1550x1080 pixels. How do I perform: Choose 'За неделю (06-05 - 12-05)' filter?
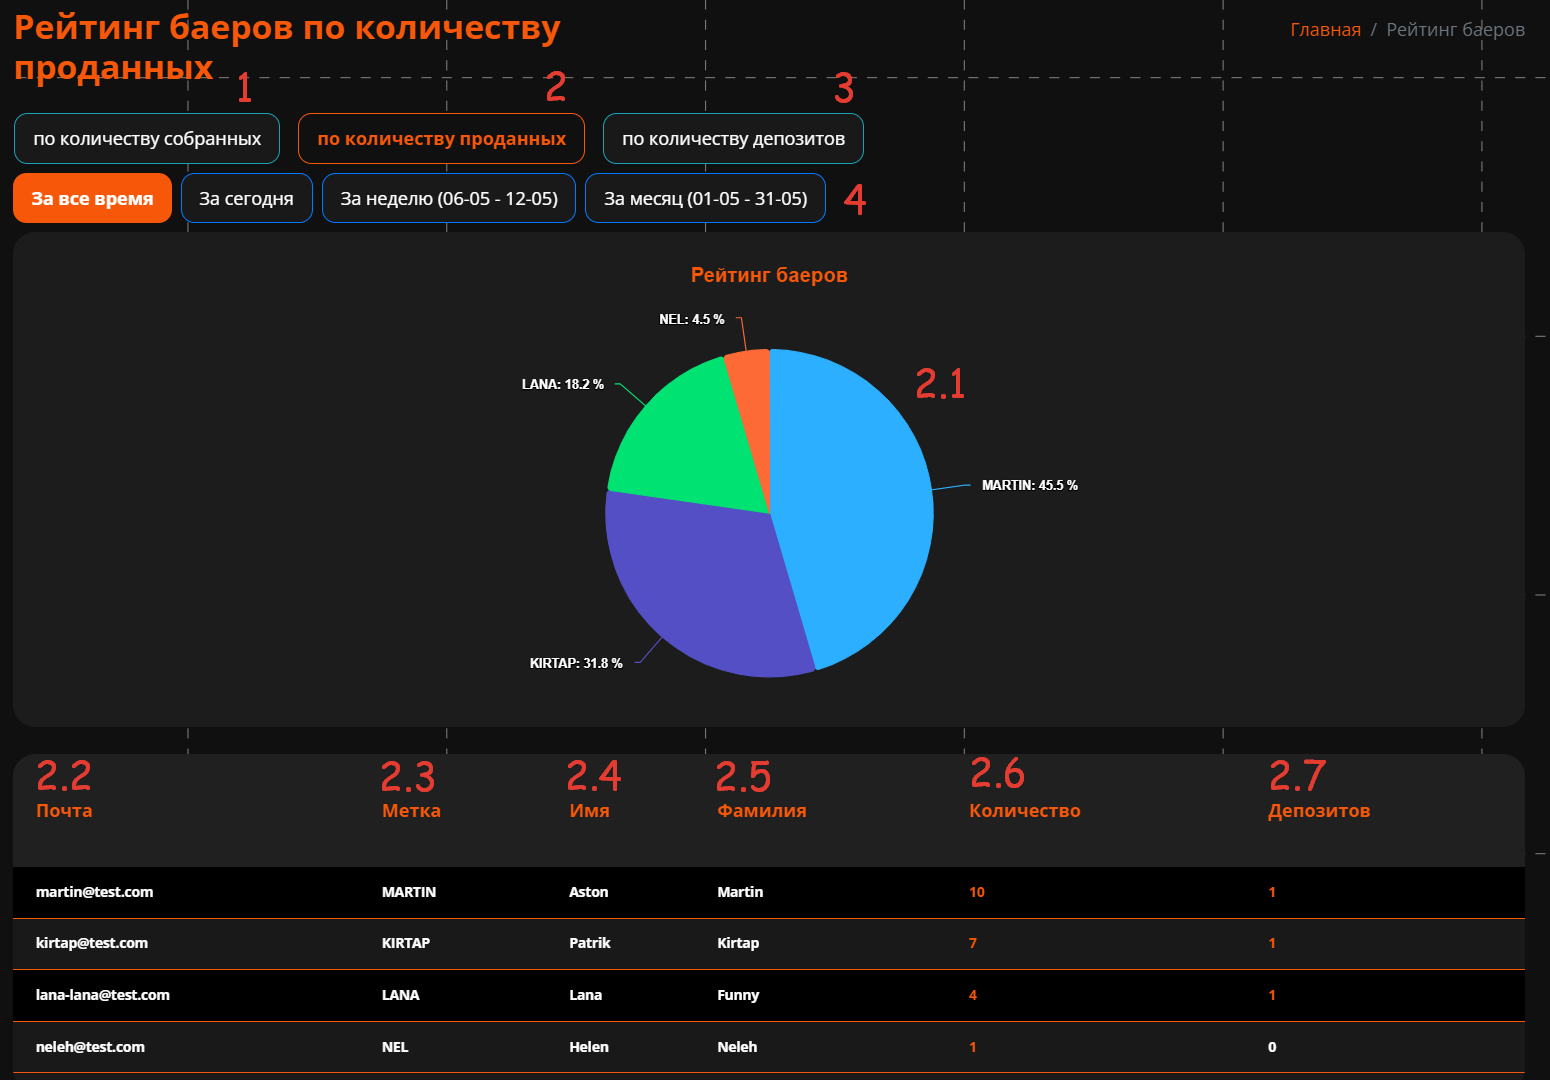coord(449,198)
